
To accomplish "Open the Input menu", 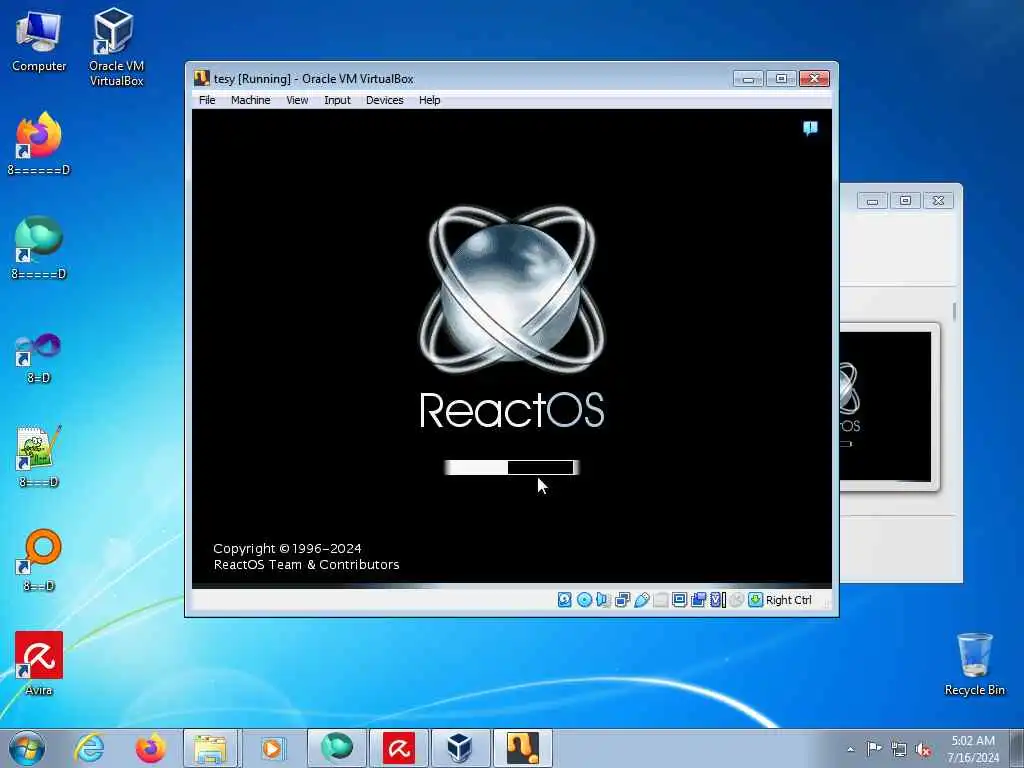I will point(337,100).
